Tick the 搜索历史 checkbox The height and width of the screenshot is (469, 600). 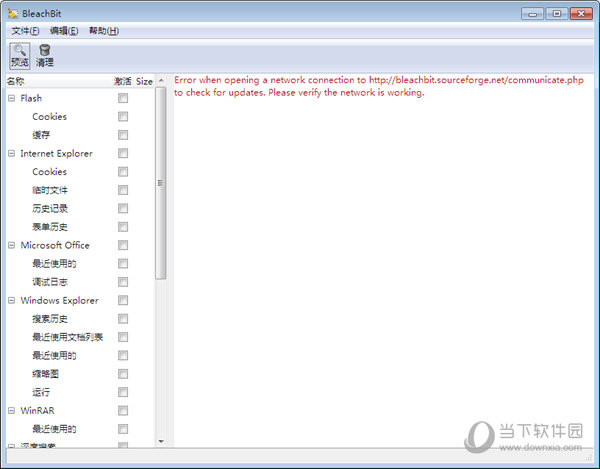coord(123,319)
